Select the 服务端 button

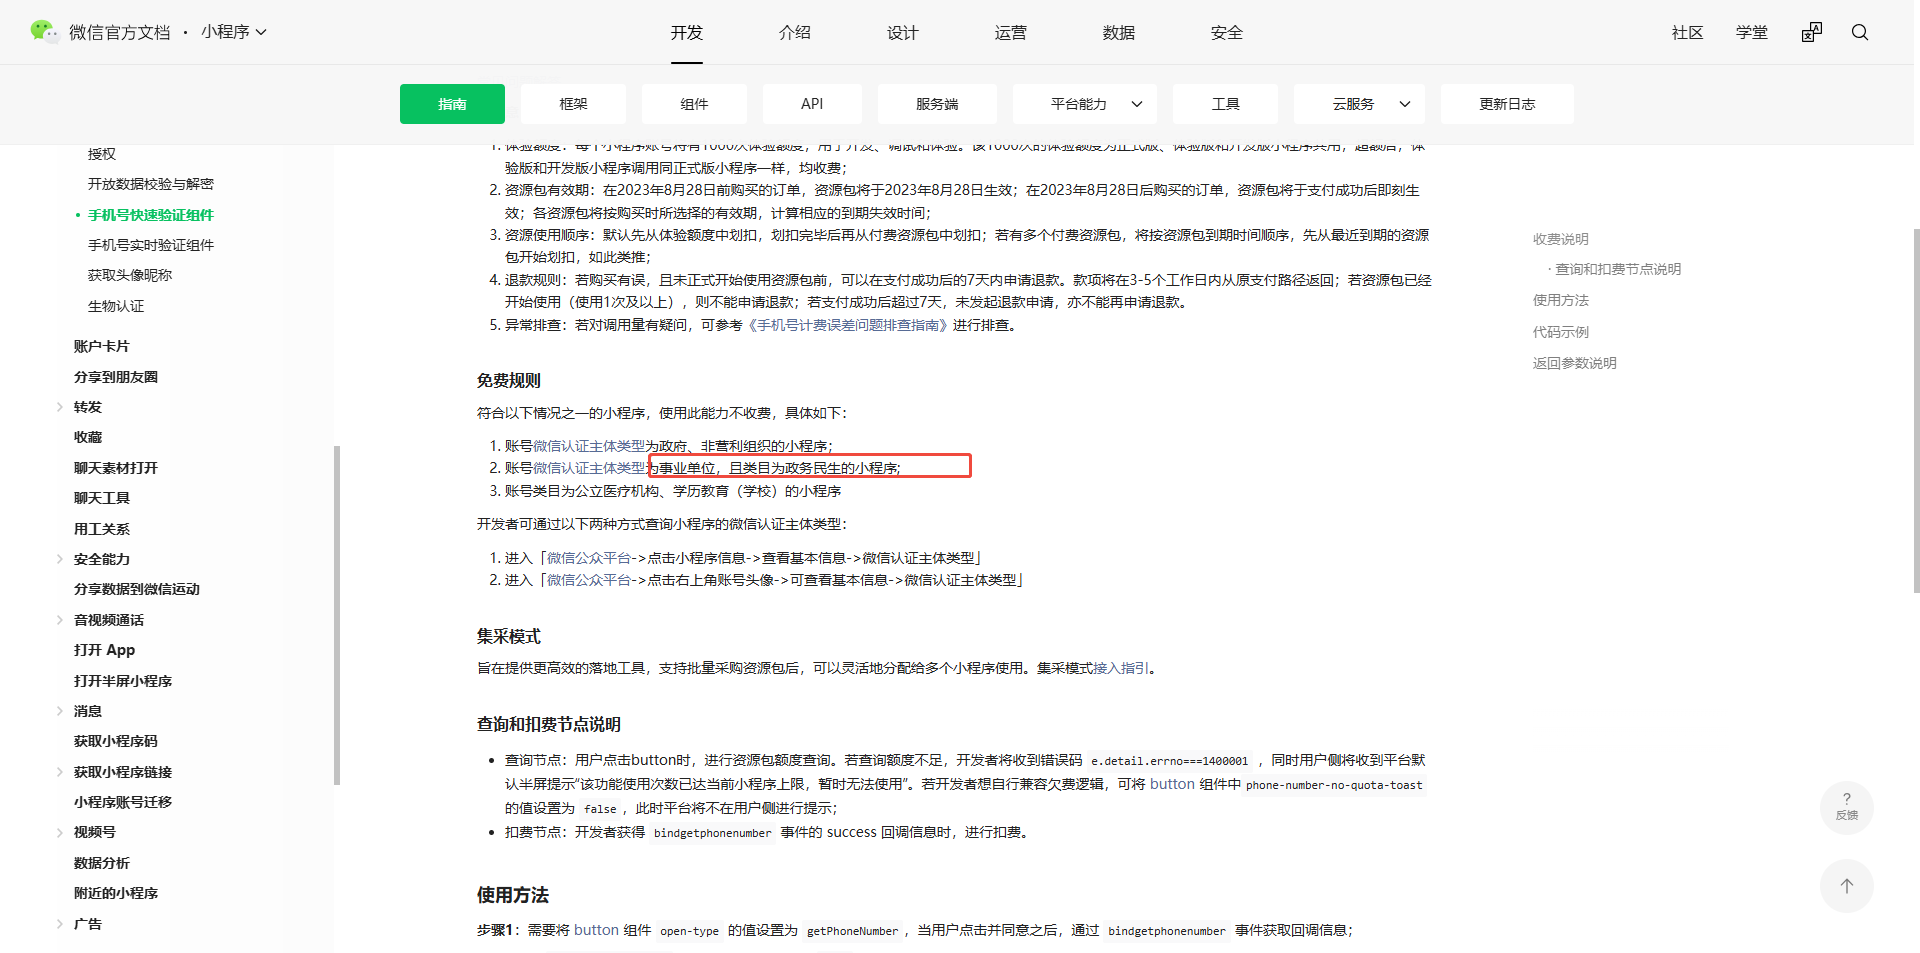[937, 104]
